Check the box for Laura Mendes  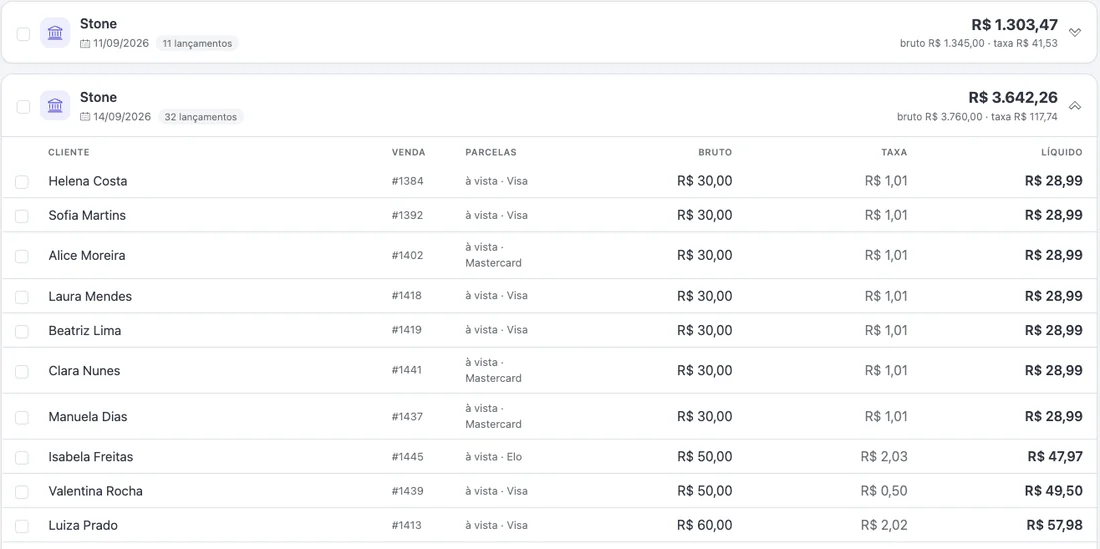22,297
